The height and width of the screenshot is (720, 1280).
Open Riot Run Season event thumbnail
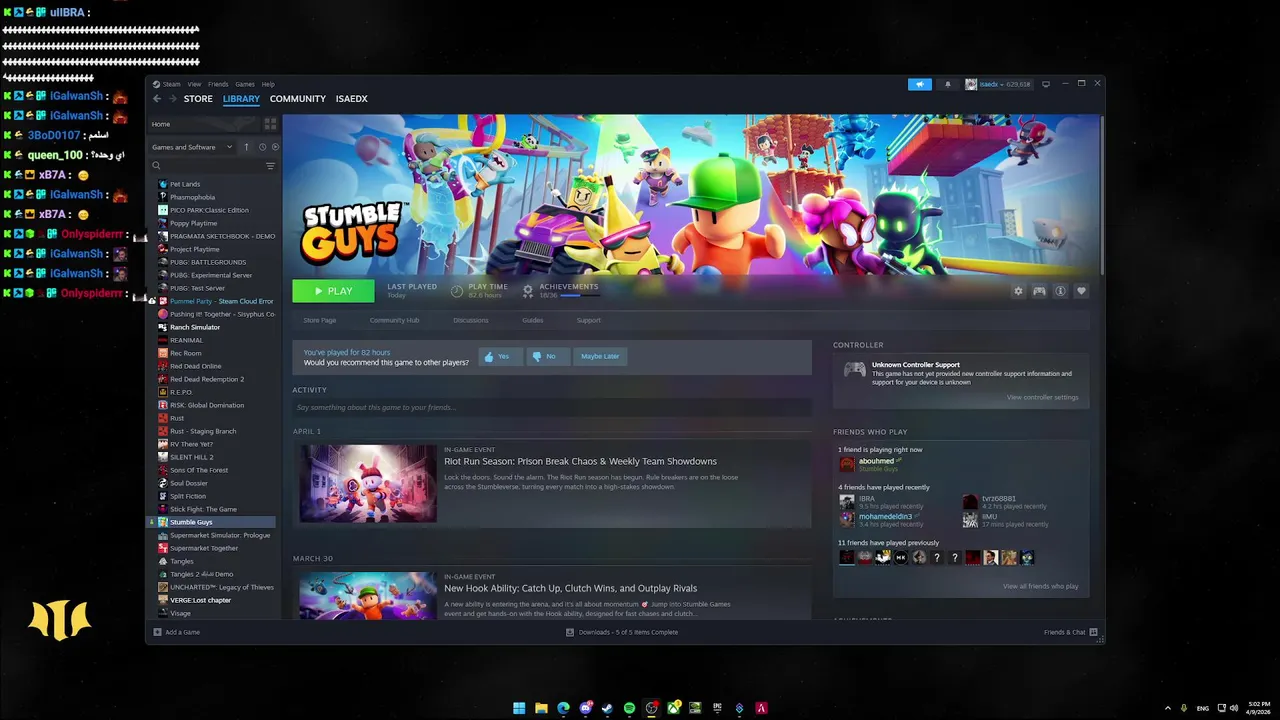(368, 484)
